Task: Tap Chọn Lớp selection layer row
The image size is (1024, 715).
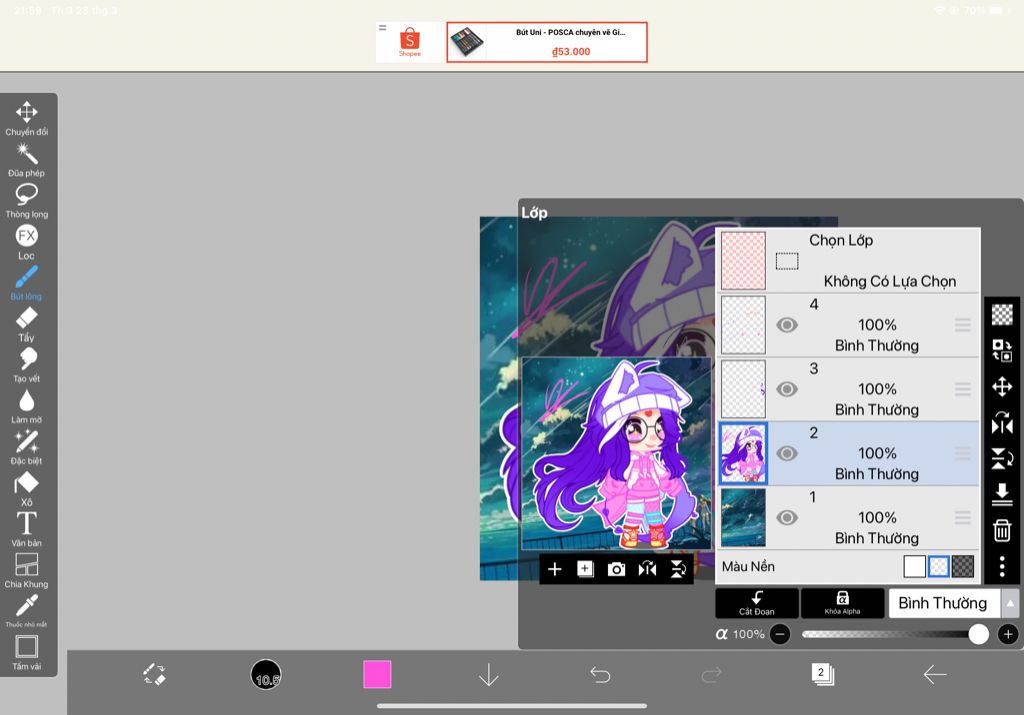Action: click(849, 261)
